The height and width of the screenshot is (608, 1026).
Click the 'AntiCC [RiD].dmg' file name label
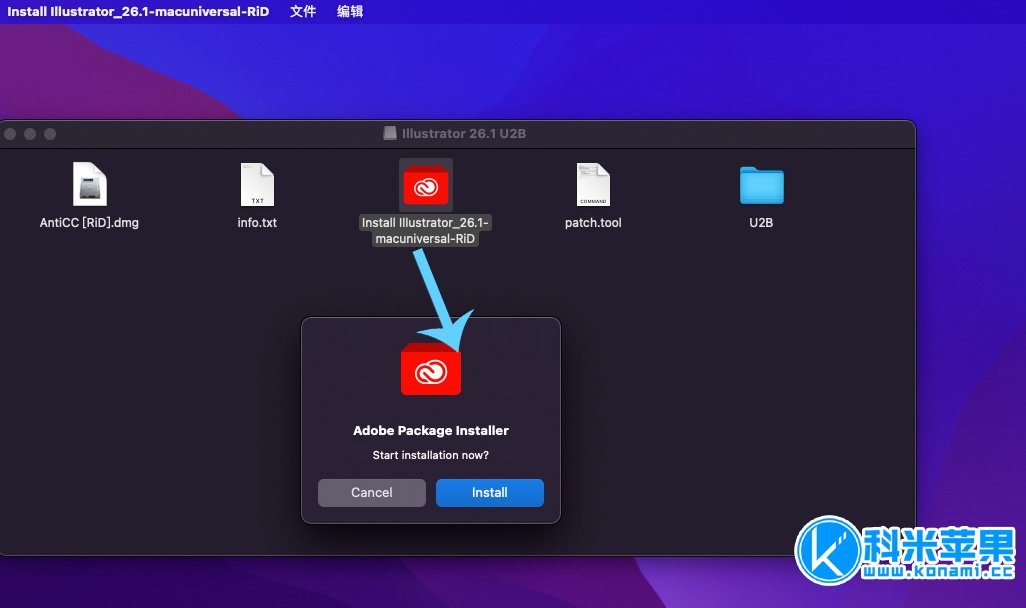pyautogui.click(x=89, y=223)
